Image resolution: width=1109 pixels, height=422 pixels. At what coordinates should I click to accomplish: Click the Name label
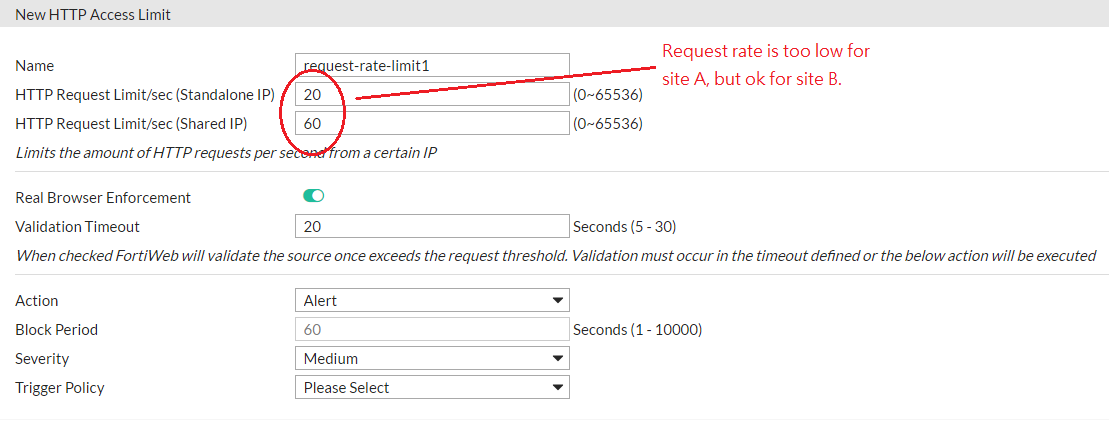click(35, 66)
